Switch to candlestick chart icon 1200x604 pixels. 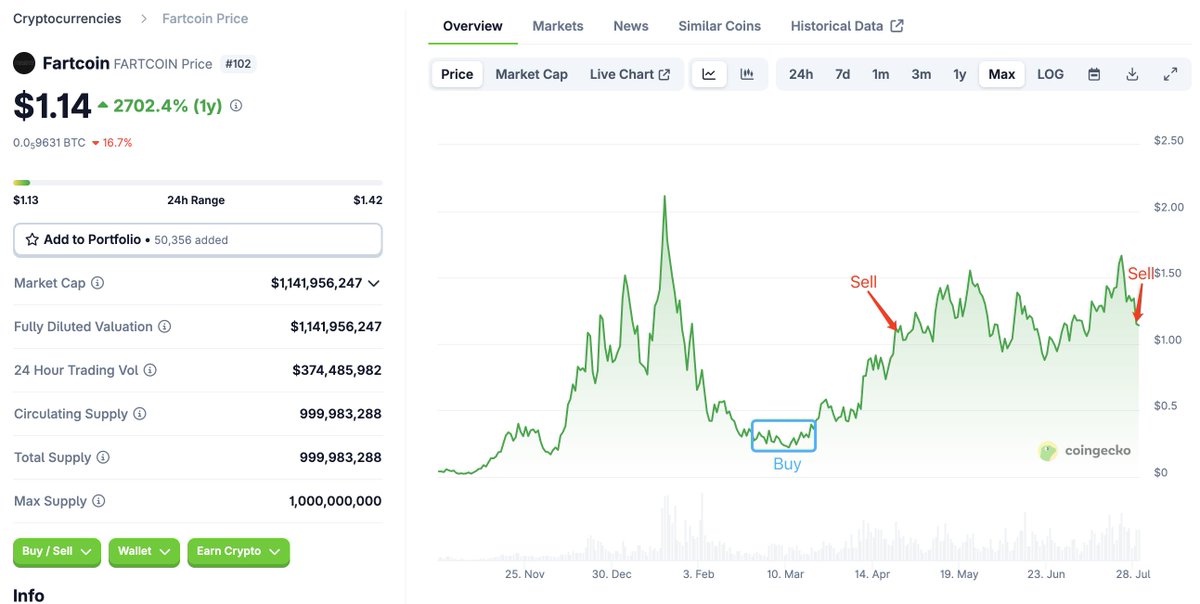coord(746,74)
